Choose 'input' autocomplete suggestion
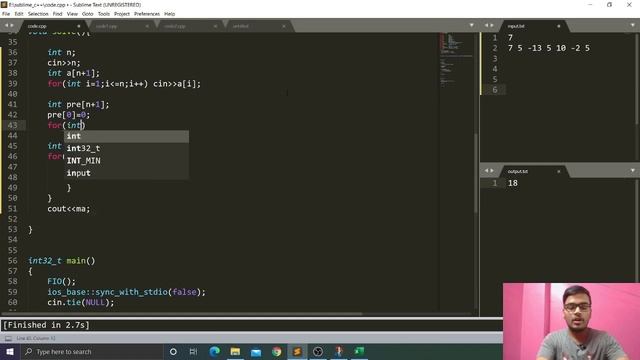Viewport: 640px width, 360px height. [x=127, y=173]
